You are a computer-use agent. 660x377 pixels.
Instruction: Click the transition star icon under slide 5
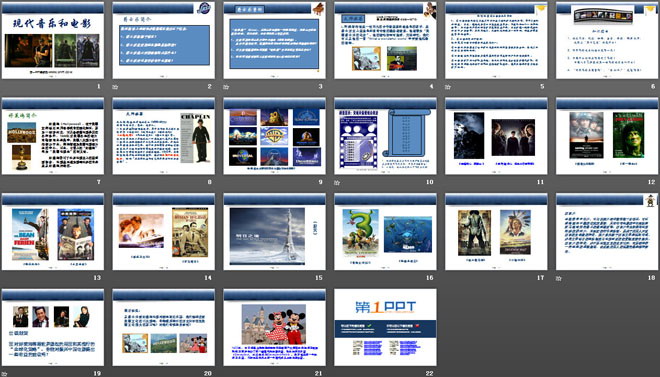448,87
